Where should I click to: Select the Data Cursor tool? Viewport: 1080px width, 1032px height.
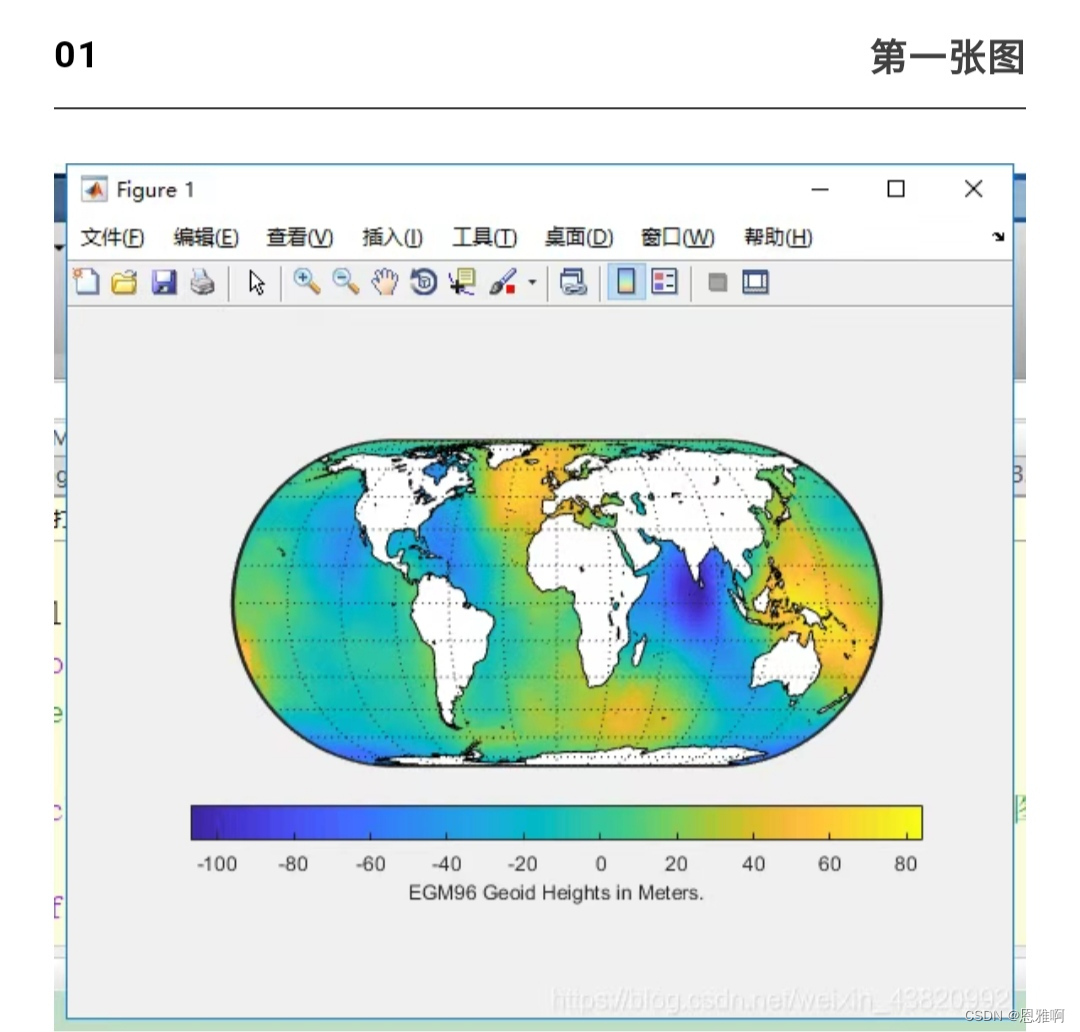460,282
